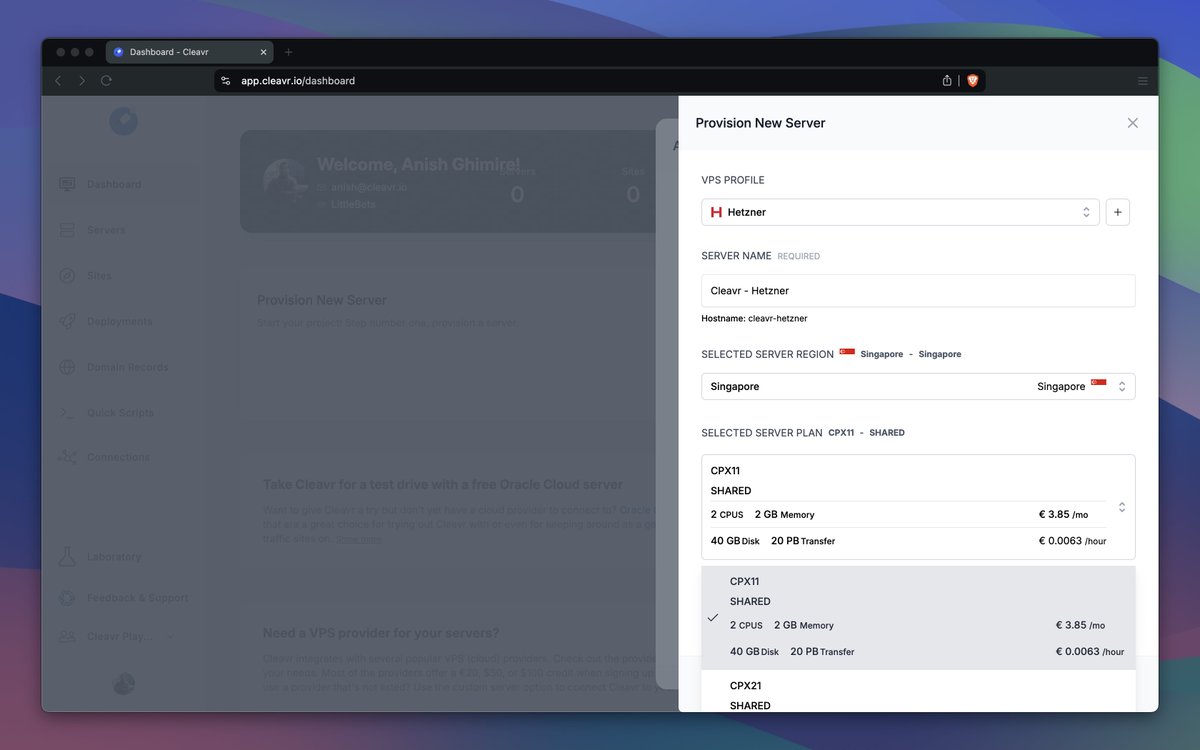This screenshot has width=1200, height=750.
Task: Open Connections via its sidebar icon
Action: (67, 457)
